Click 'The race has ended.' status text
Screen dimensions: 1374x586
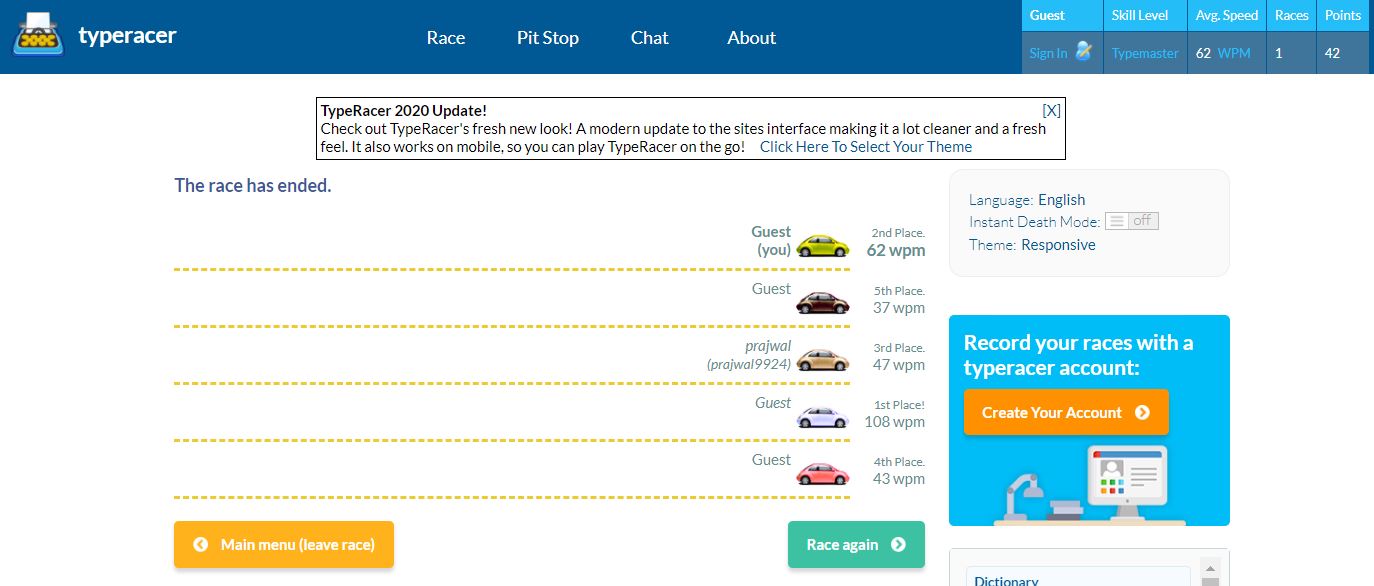coord(253,185)
